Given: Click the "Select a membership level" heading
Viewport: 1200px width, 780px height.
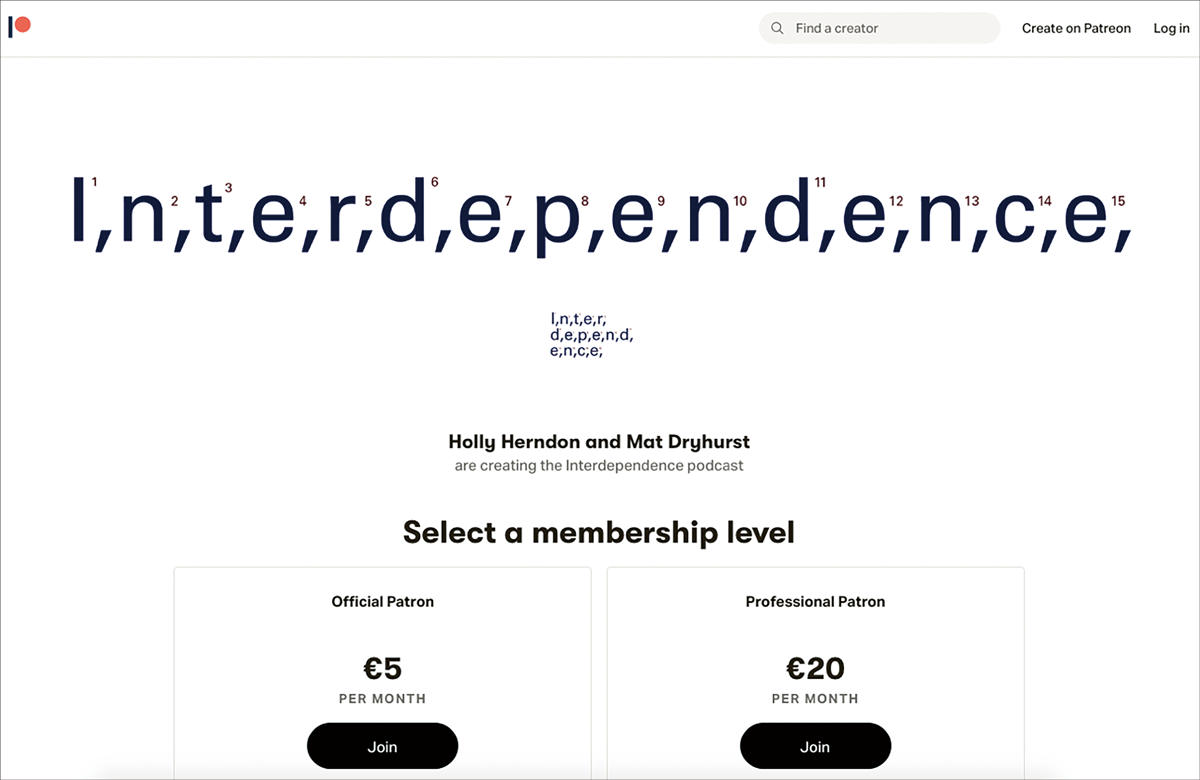Looking at the screenshot, I should [x=599, y=532].
